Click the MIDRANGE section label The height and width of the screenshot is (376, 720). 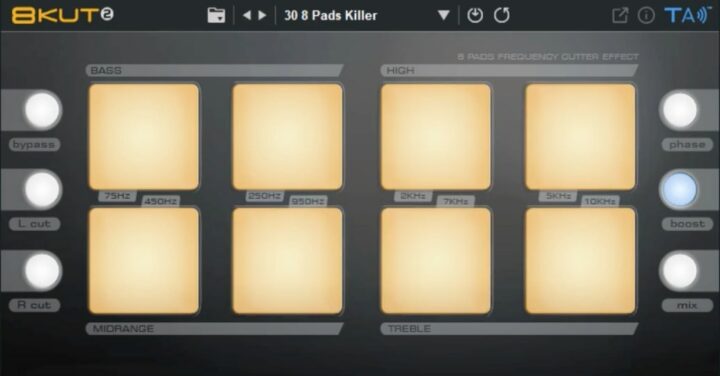pos(123,329)
